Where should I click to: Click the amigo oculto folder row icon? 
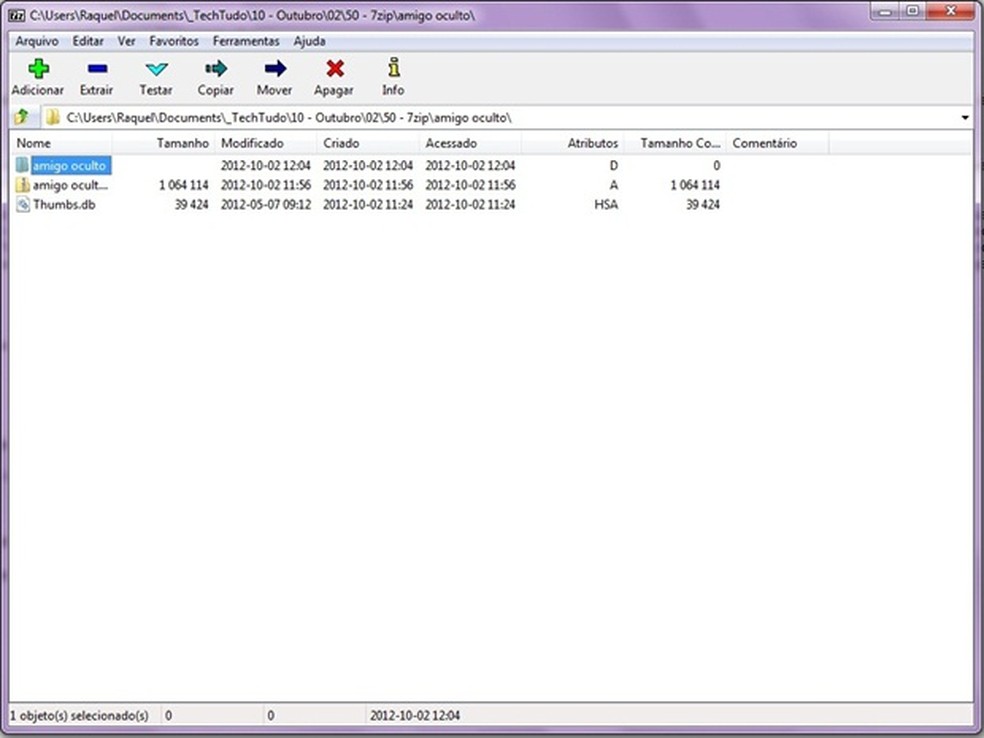tap(23, 165)
